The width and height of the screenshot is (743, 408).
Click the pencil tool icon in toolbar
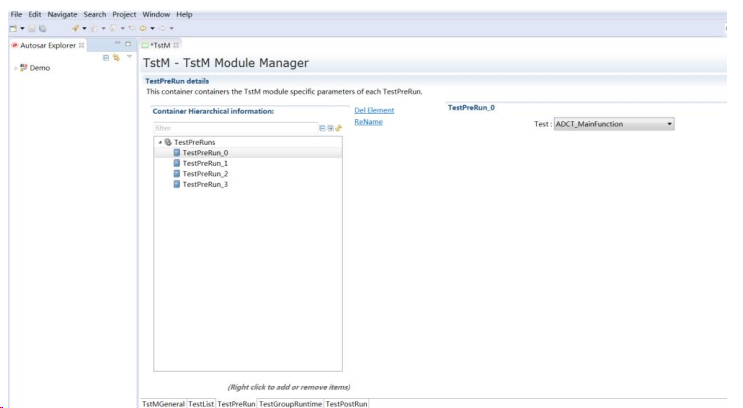point(75,28)
